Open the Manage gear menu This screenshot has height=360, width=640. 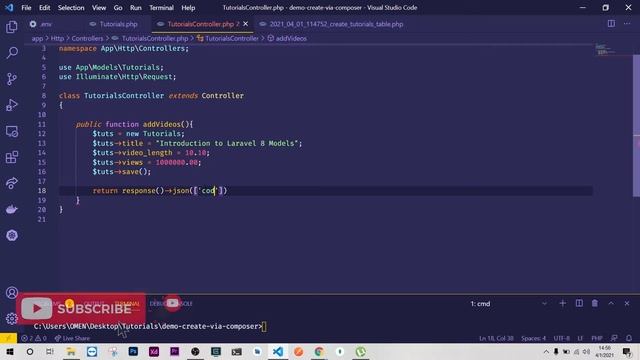(x=12, y=318)
